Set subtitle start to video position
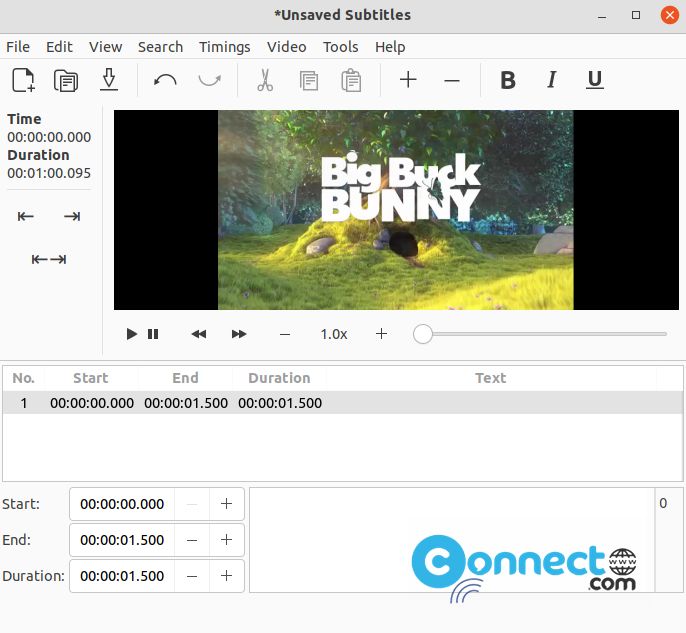 pos(26,217)
